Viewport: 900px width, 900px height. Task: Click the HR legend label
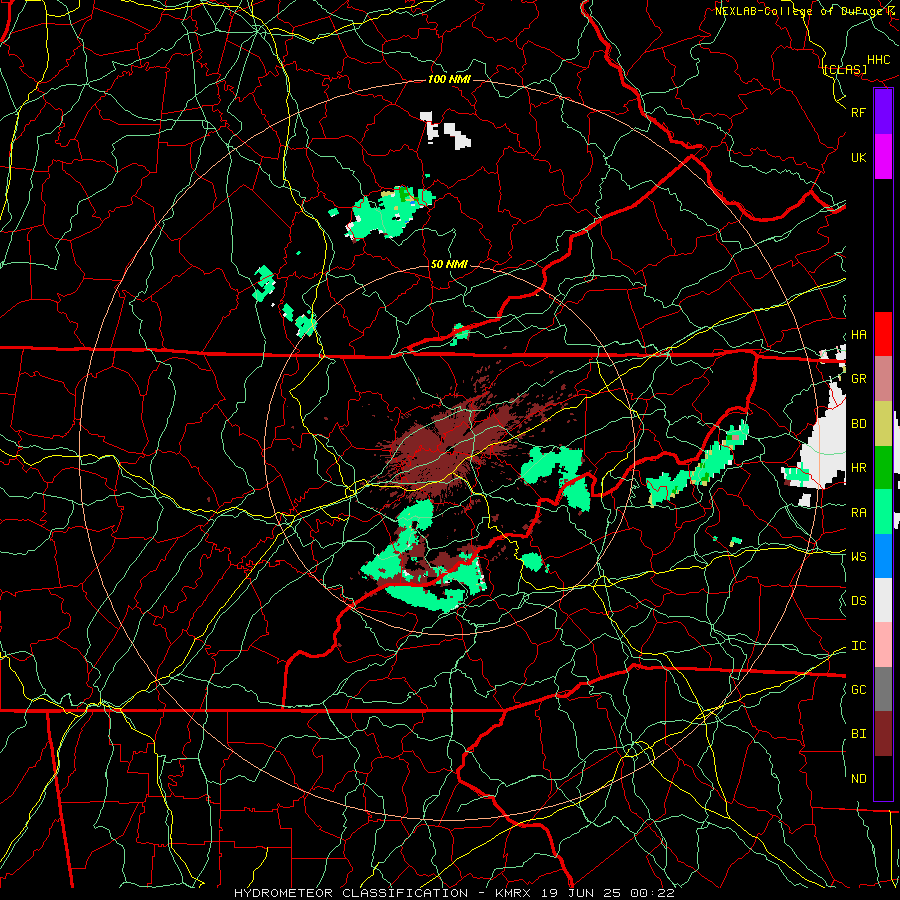(859, 468)
